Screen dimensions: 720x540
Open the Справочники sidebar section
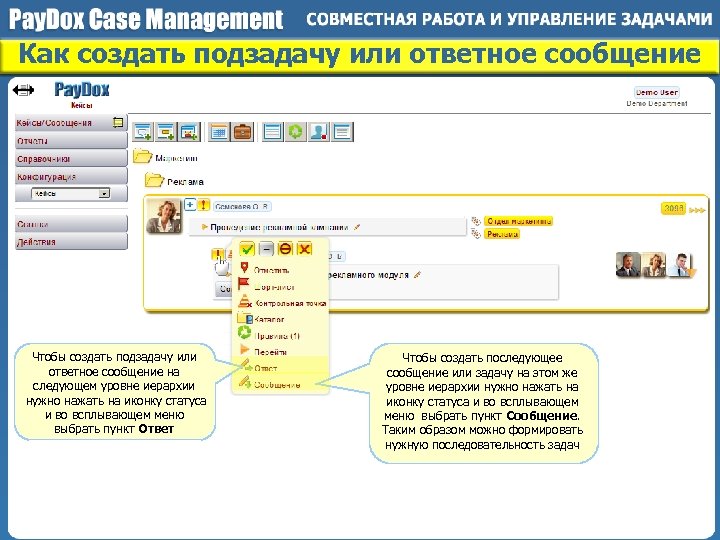pyautogui.click(x=71, y=159)
